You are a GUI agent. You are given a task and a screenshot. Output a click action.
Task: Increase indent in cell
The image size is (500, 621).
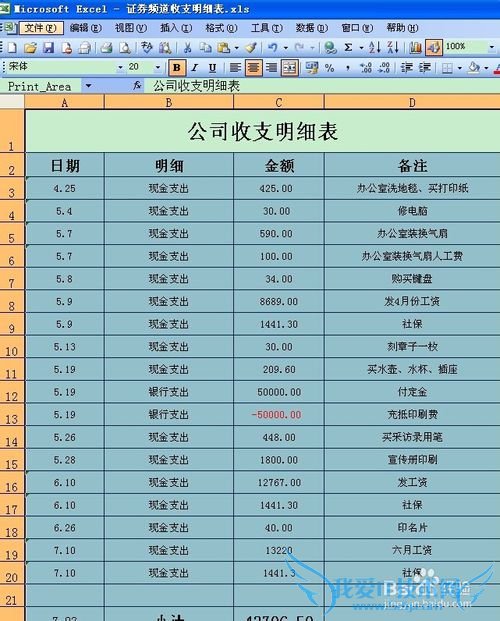pos(425,68)
